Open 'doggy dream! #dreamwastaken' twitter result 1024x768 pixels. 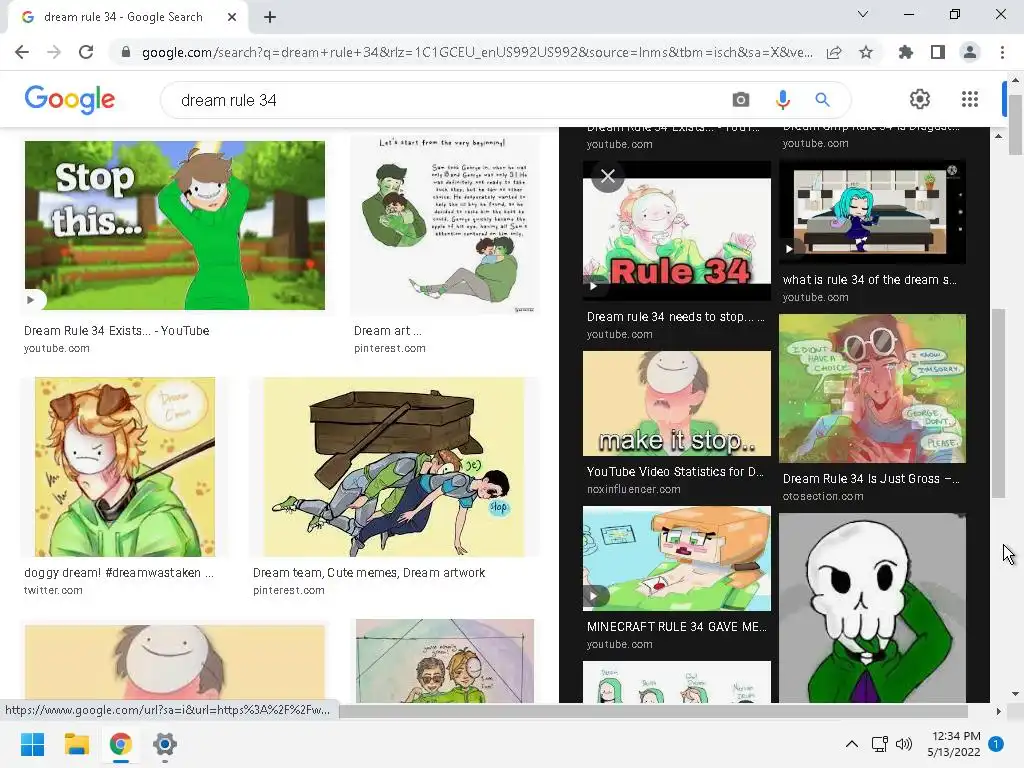[x=118, y=572]
